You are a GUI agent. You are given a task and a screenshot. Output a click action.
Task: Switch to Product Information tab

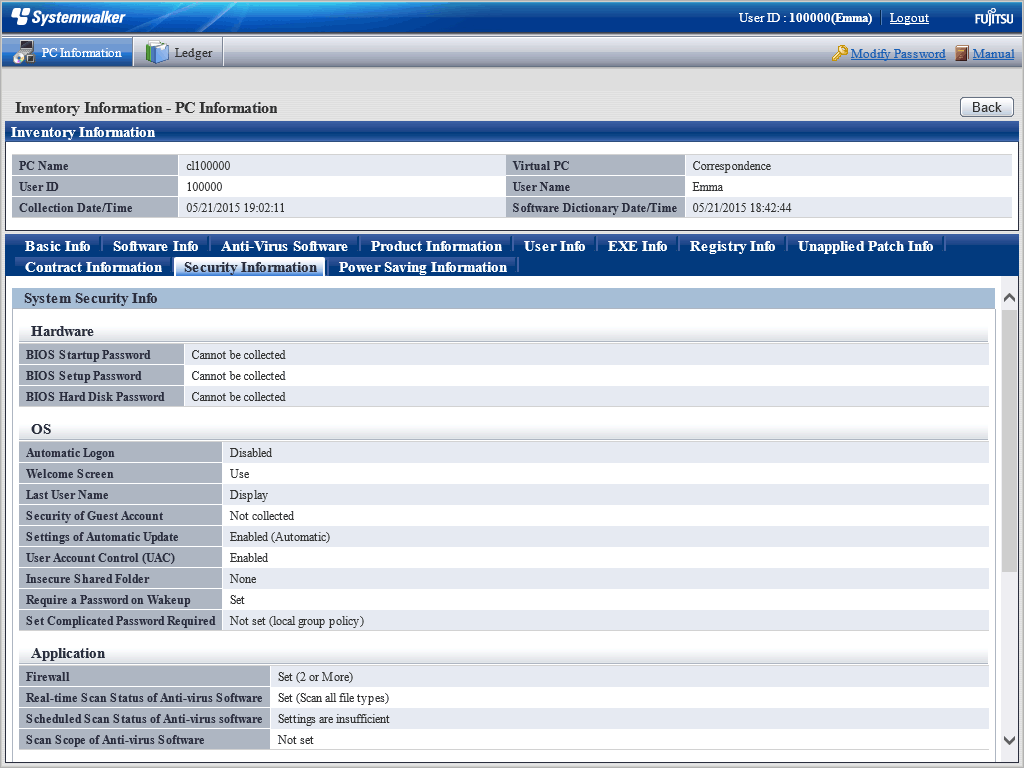coord(436,246)
